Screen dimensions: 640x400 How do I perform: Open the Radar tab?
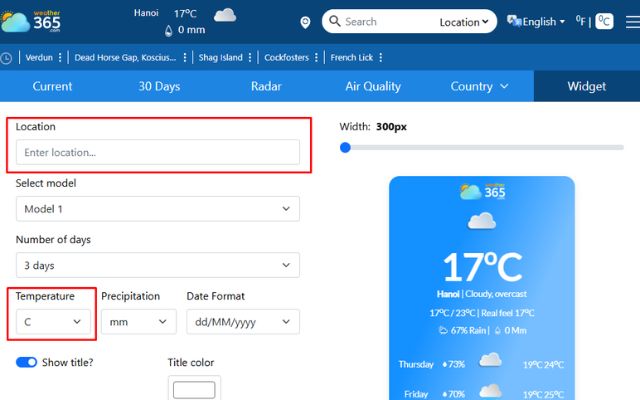(x=266, y=86)
